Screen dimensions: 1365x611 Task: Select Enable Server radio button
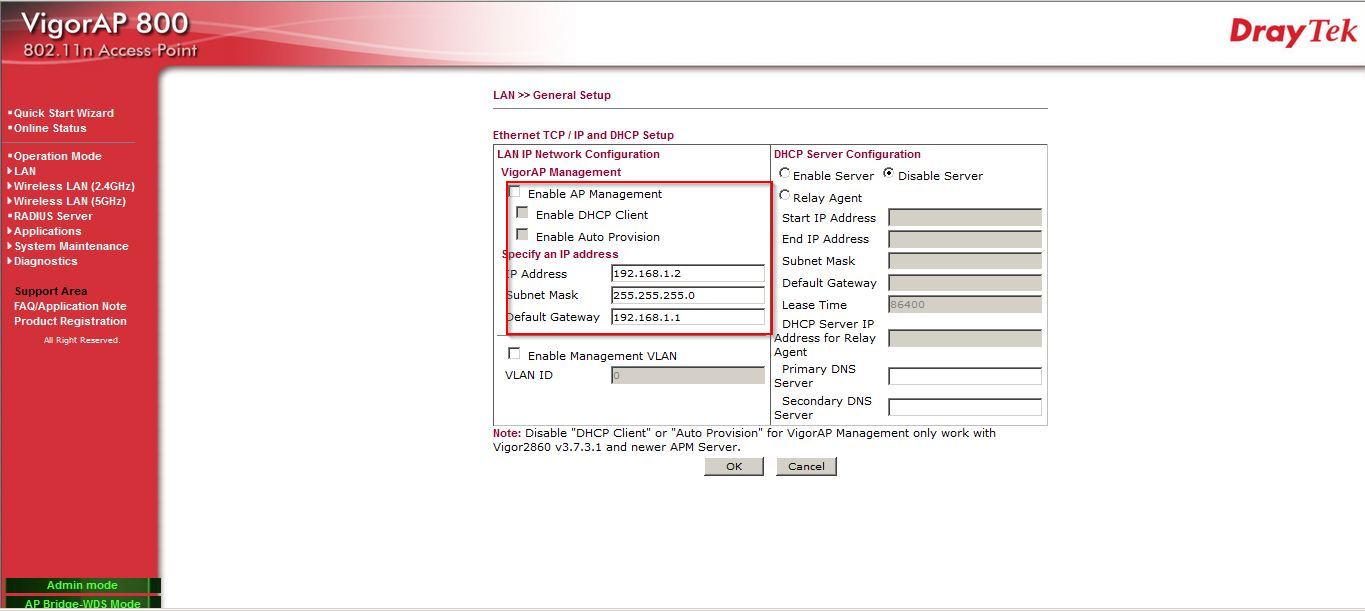(x=785, y=174)
